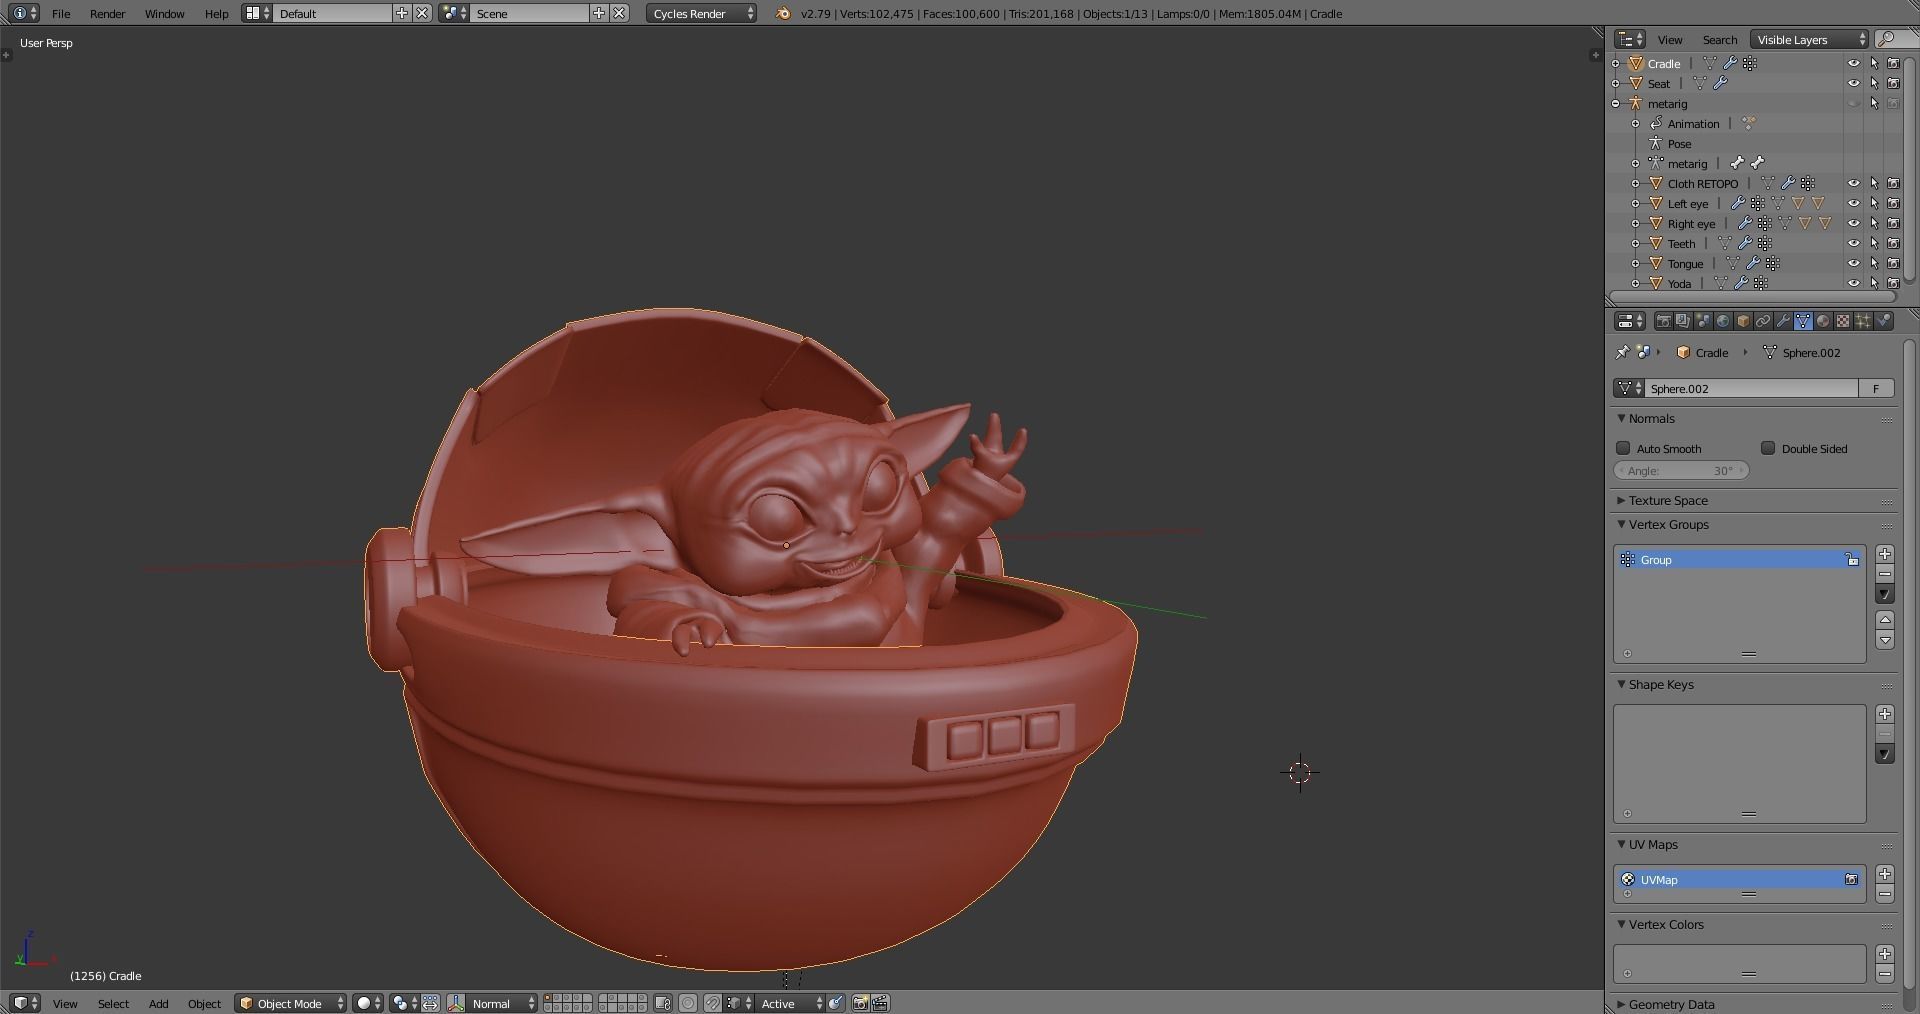Open the Render properties camera icon
Viewport: 1920px width, 1014px height.
pyautogui.click(x=1664, y=321)
